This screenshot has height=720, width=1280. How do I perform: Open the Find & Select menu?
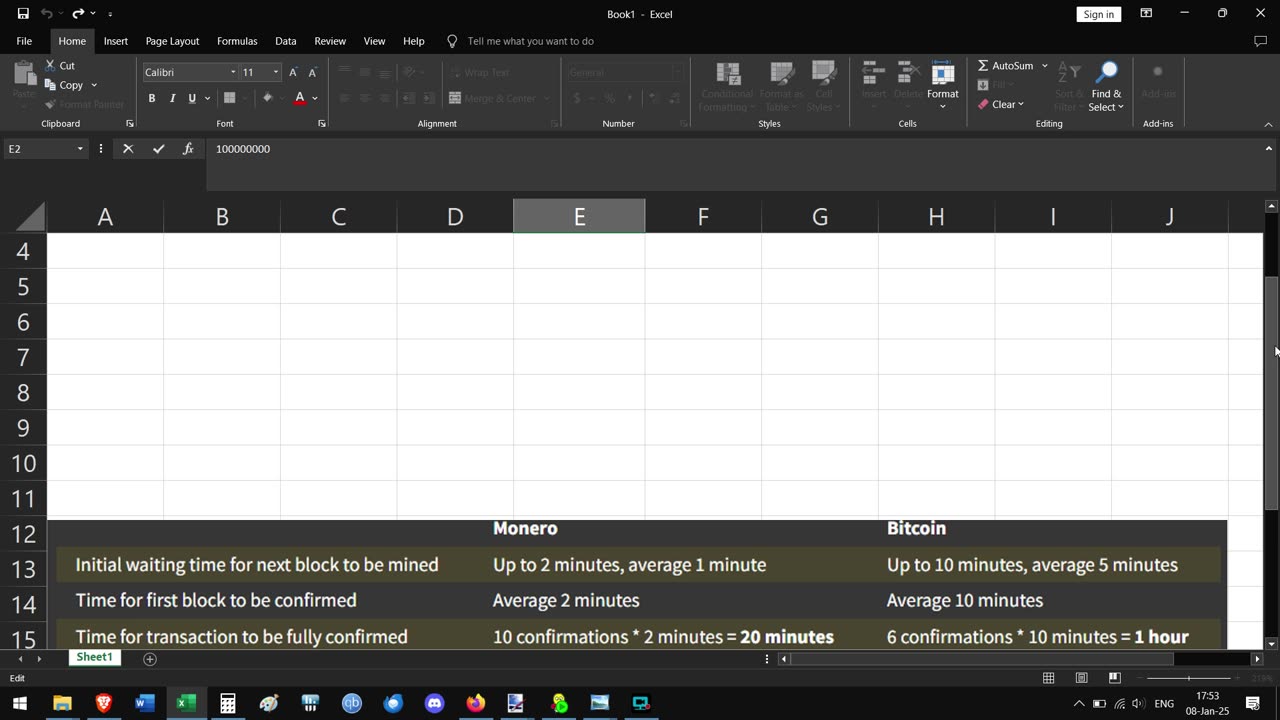tap(1106, 86)
